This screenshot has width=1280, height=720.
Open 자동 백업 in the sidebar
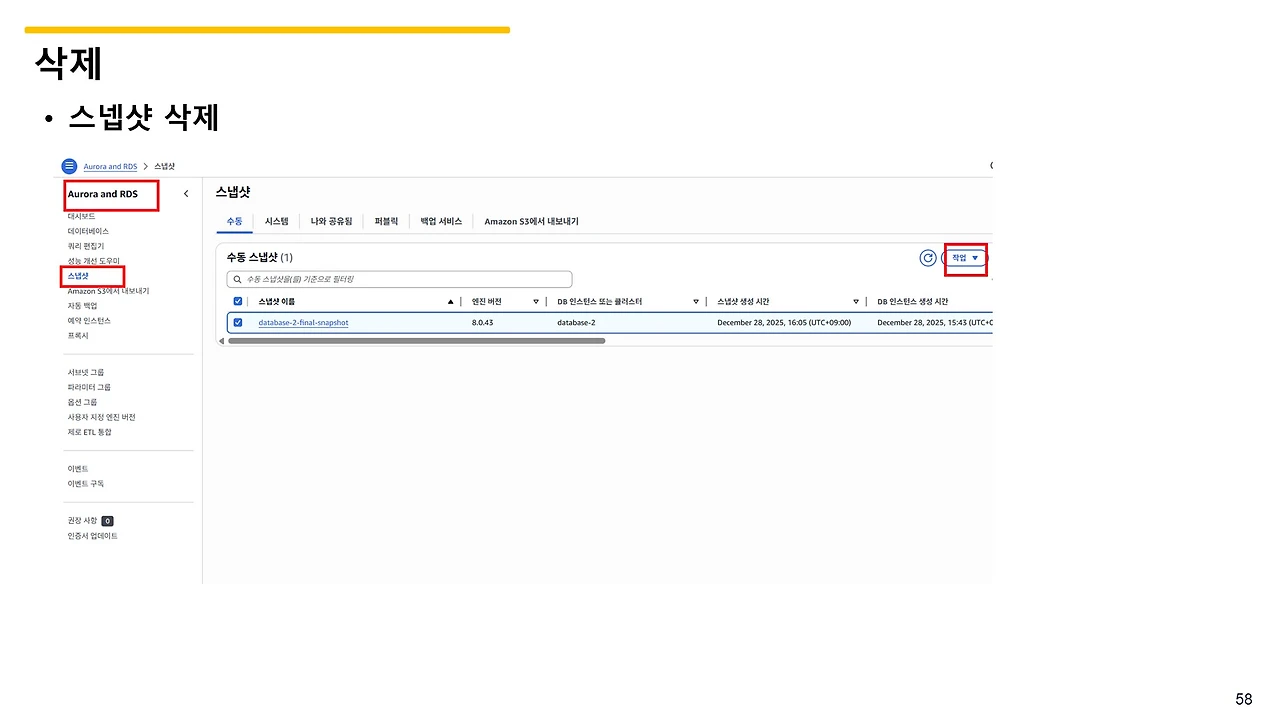(x=83, y=306)
